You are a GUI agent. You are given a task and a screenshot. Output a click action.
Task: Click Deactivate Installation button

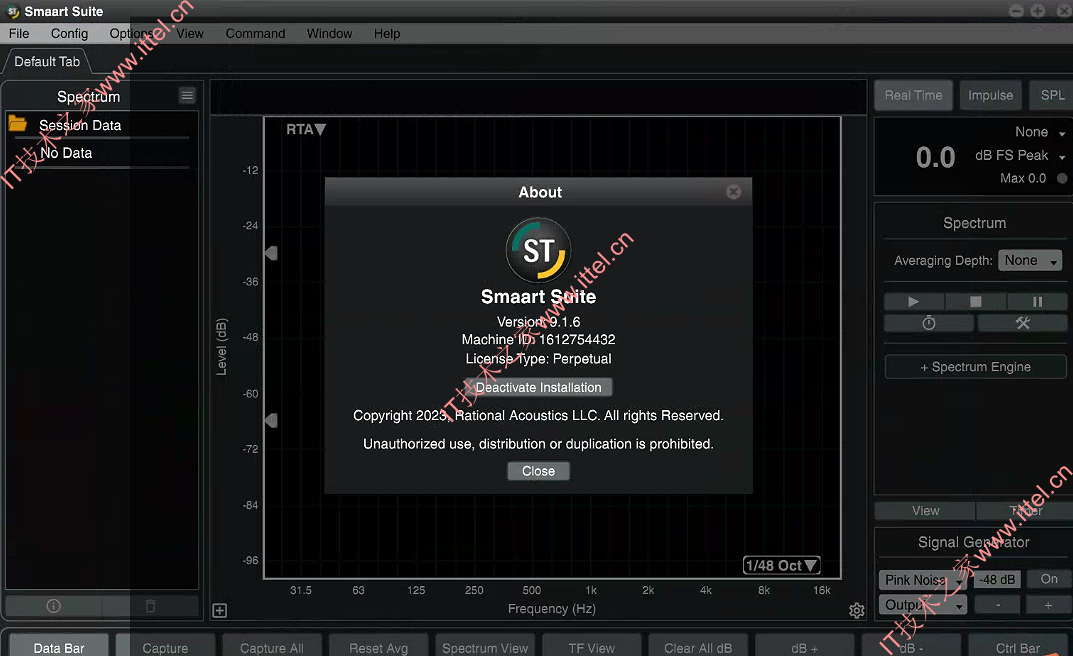[538, 387]
